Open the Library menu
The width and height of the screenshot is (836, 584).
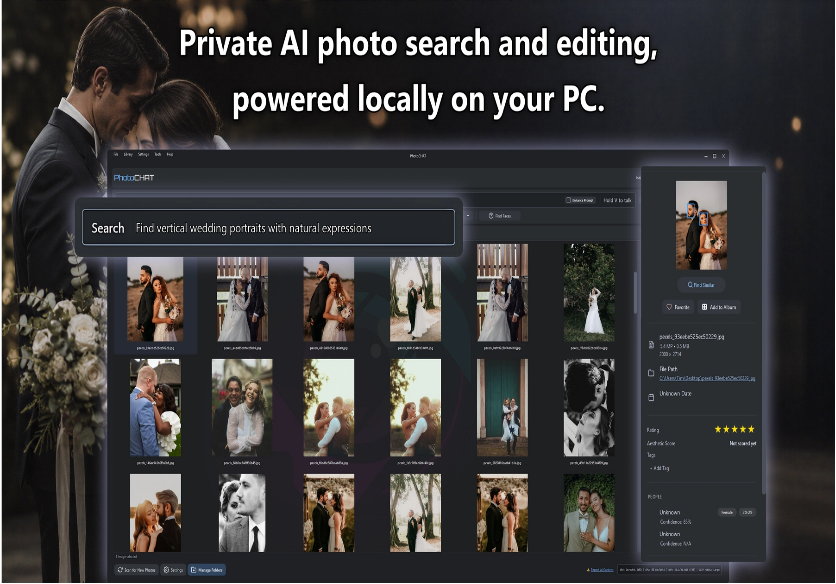(128, 155)
